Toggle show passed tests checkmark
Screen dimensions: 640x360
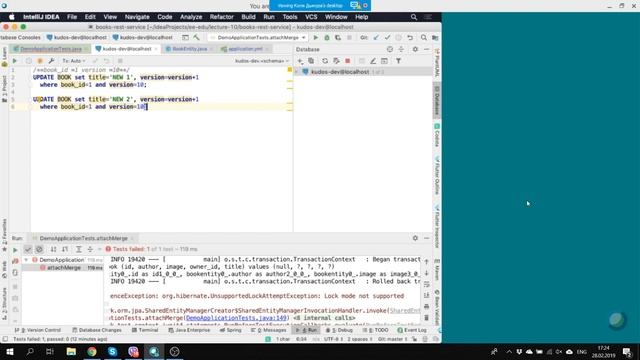click(28, 249)
